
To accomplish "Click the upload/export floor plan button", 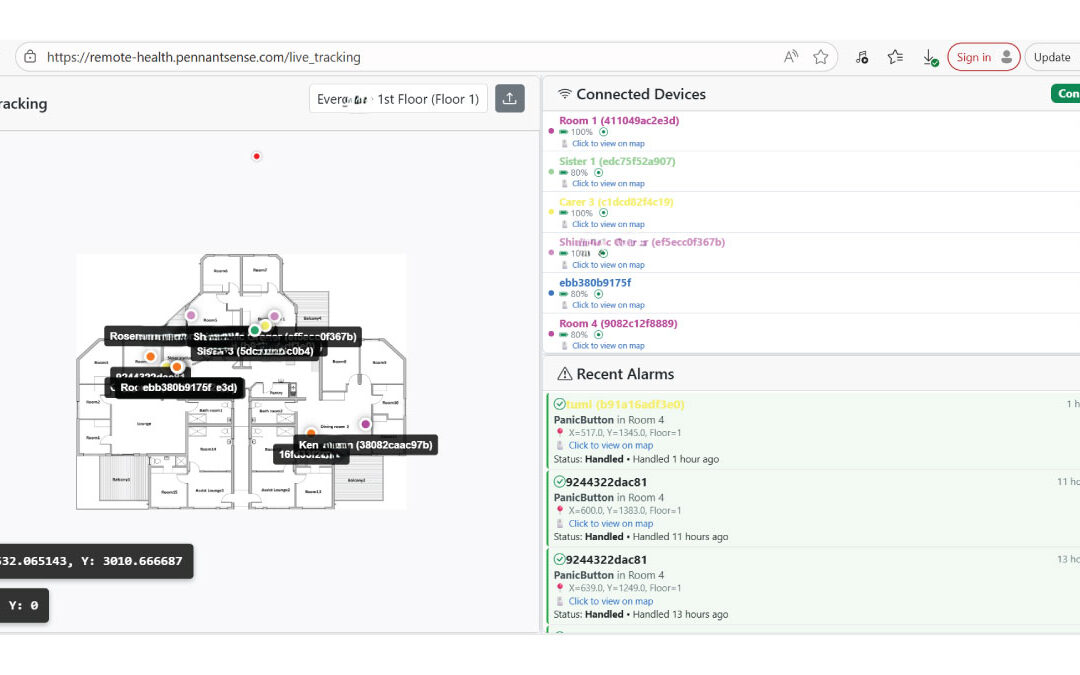I will coord(509,98).
